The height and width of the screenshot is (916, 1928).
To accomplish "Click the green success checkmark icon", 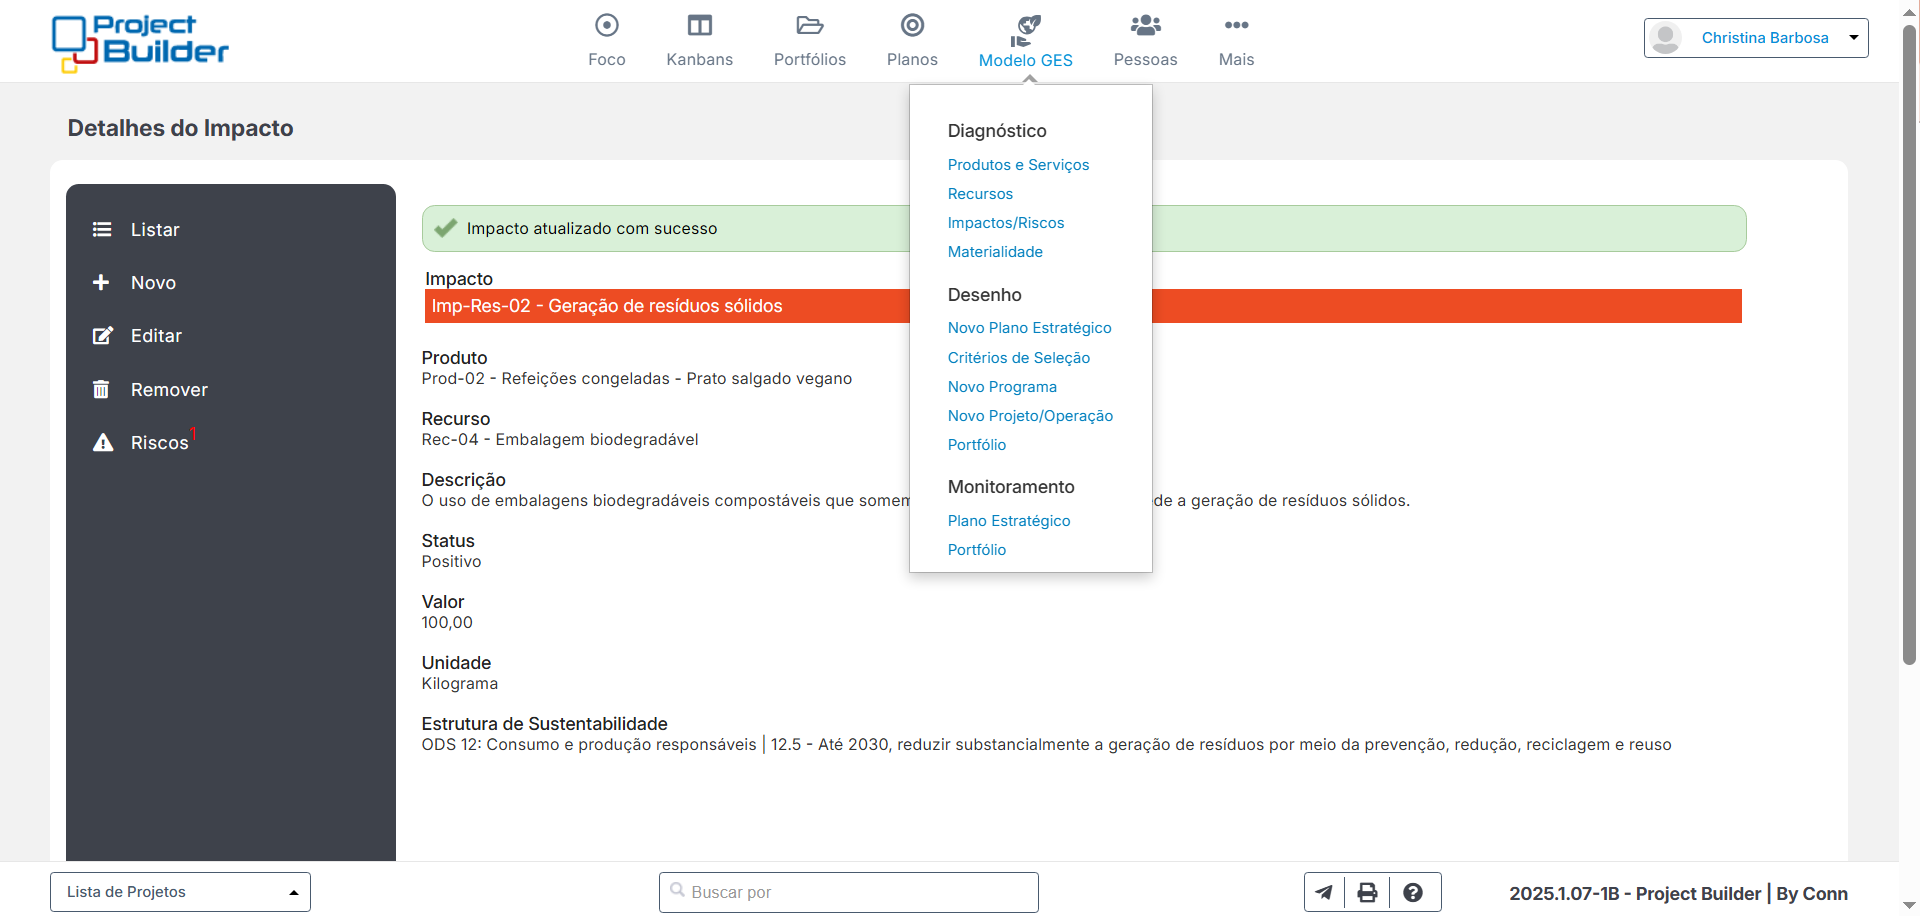I will tap(446, 228).
